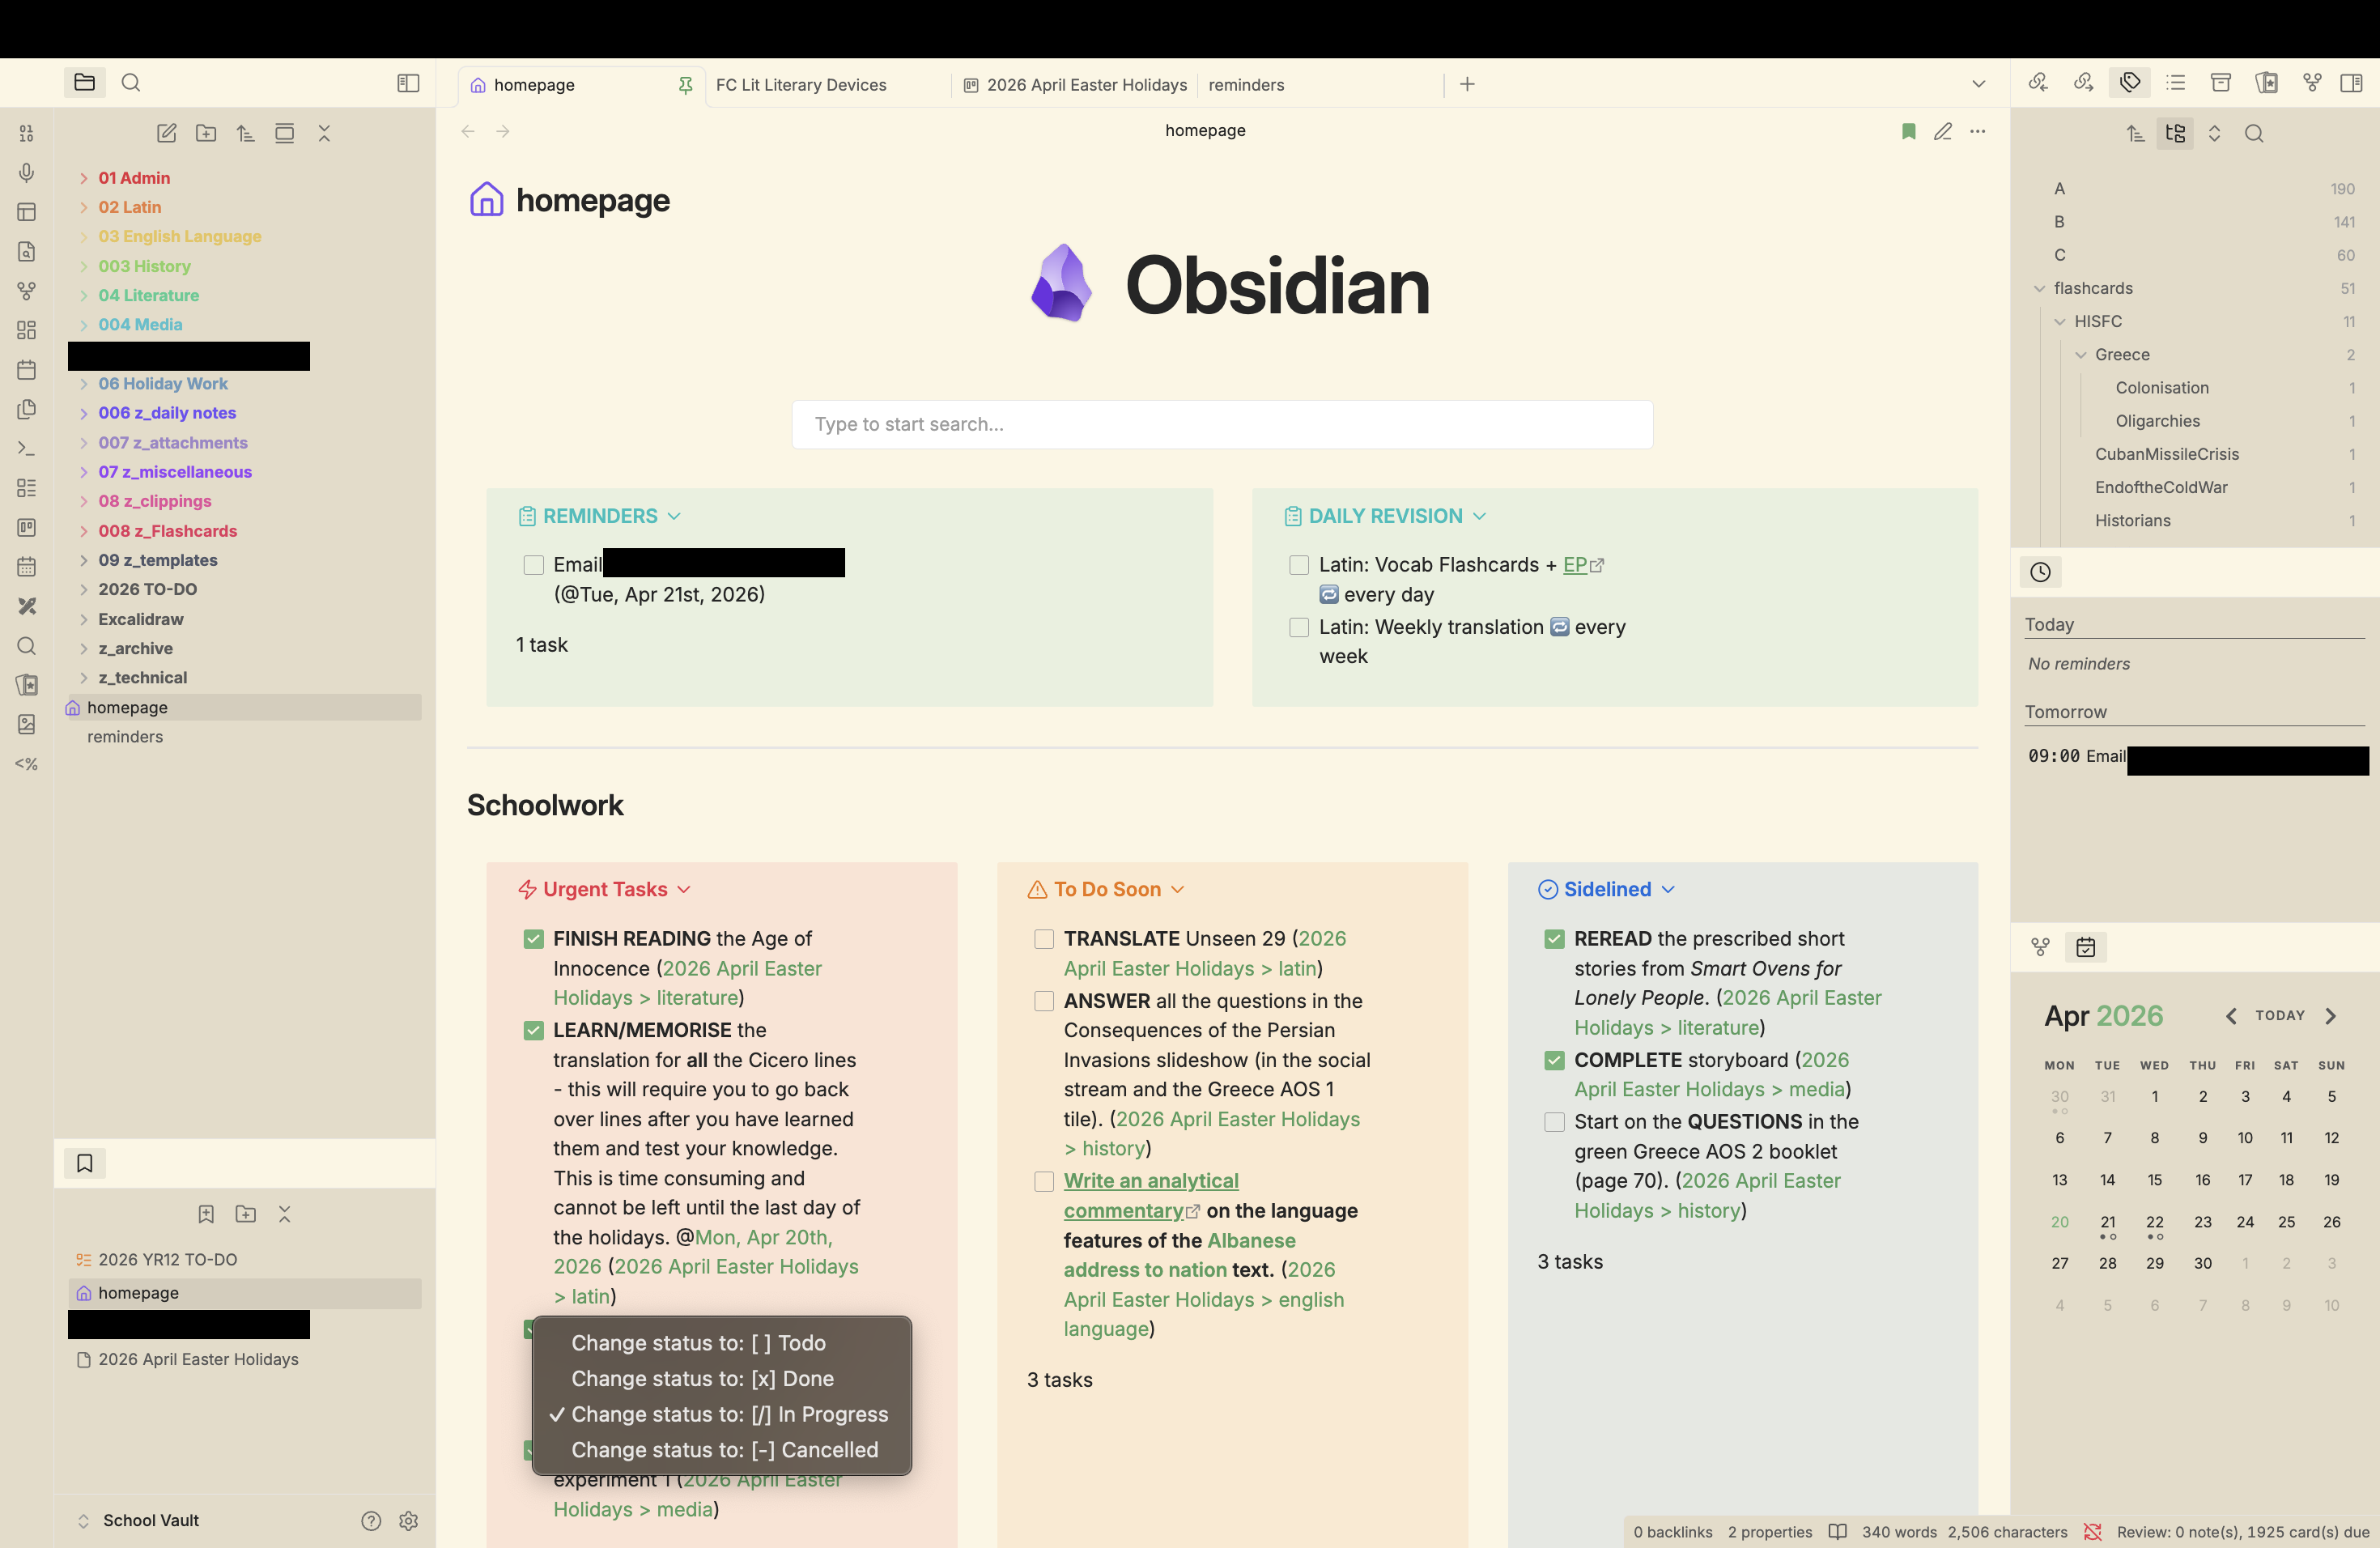Open the reminders clock panel icon
Screen dimensions: 2380x1548
point(2040,572)
